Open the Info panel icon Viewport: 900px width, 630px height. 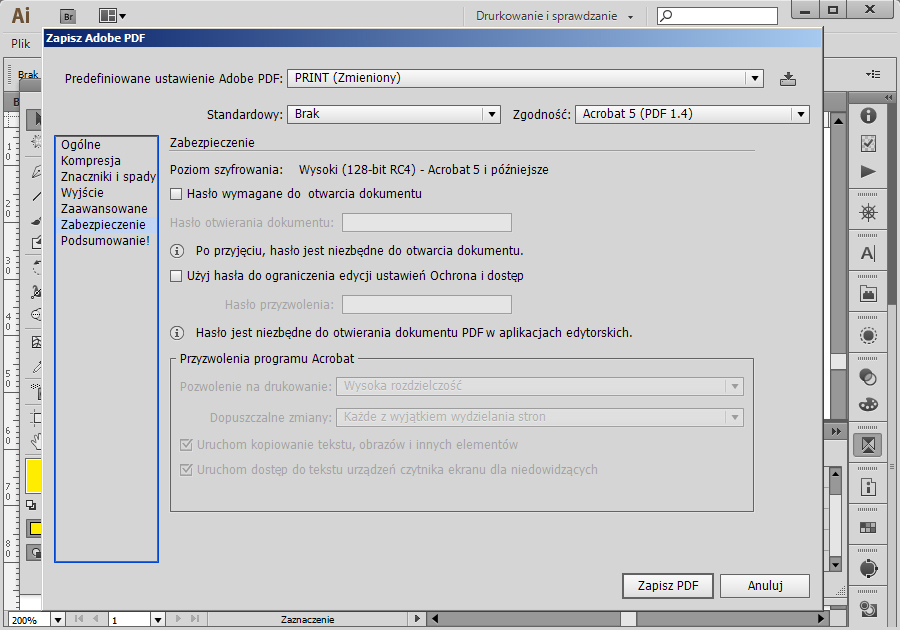coord(868,115)
